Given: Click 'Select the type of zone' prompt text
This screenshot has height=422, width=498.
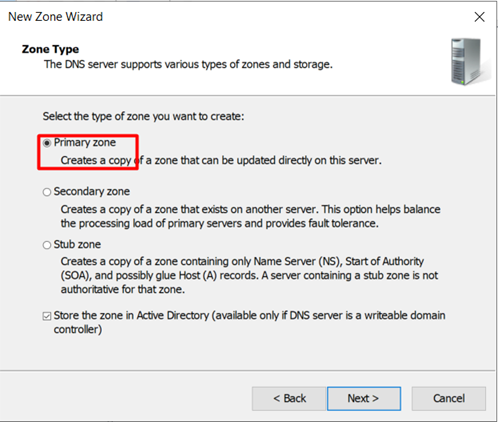Looking at the screenshot, I should coord(143,116).
